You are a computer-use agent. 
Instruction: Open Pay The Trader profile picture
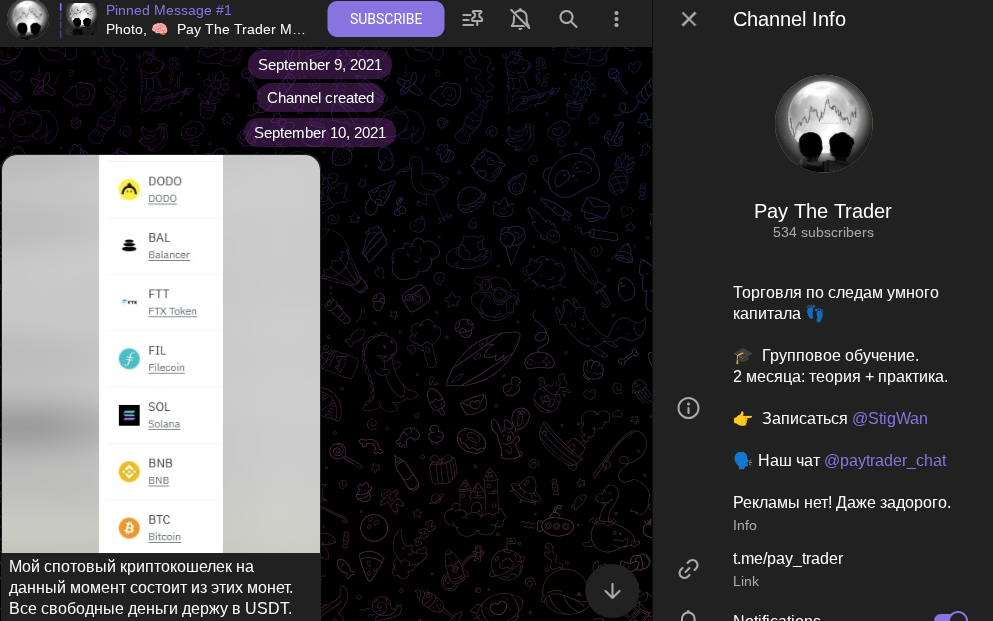click(823, 124)
